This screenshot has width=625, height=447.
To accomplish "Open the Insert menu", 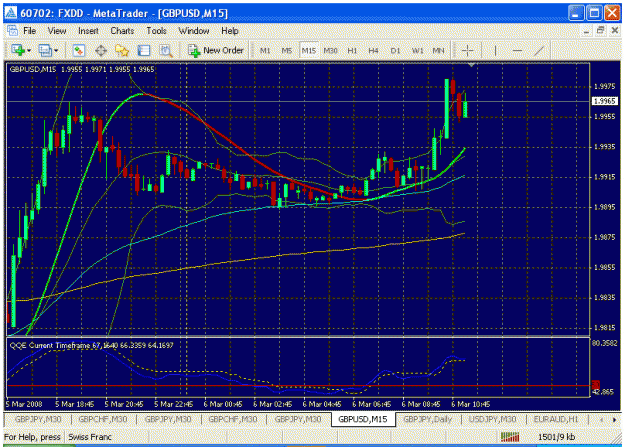I will [88, 31].
